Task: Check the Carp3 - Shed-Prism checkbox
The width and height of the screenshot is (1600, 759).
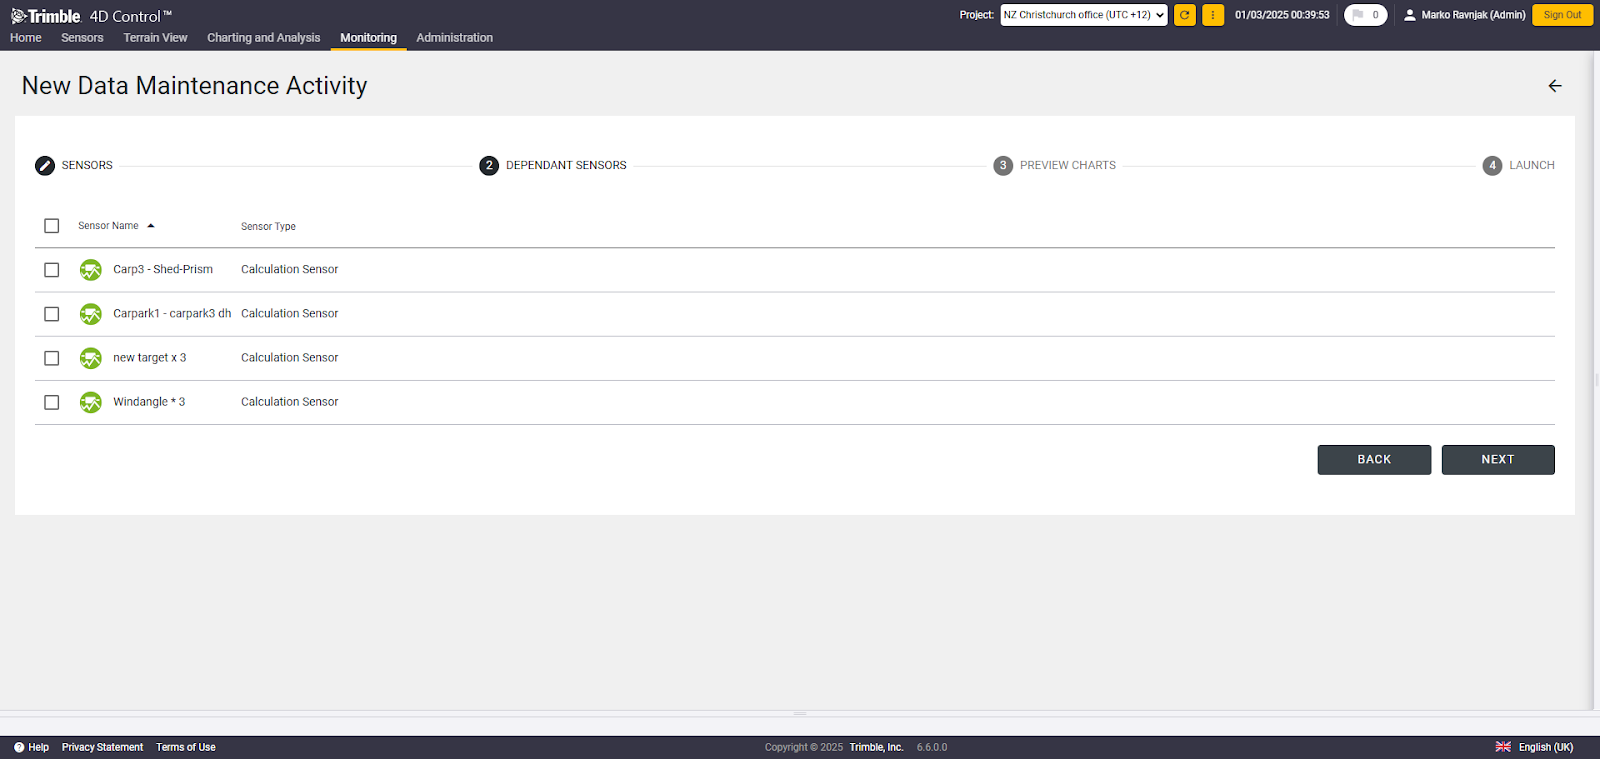Action: tap(52, 270)
